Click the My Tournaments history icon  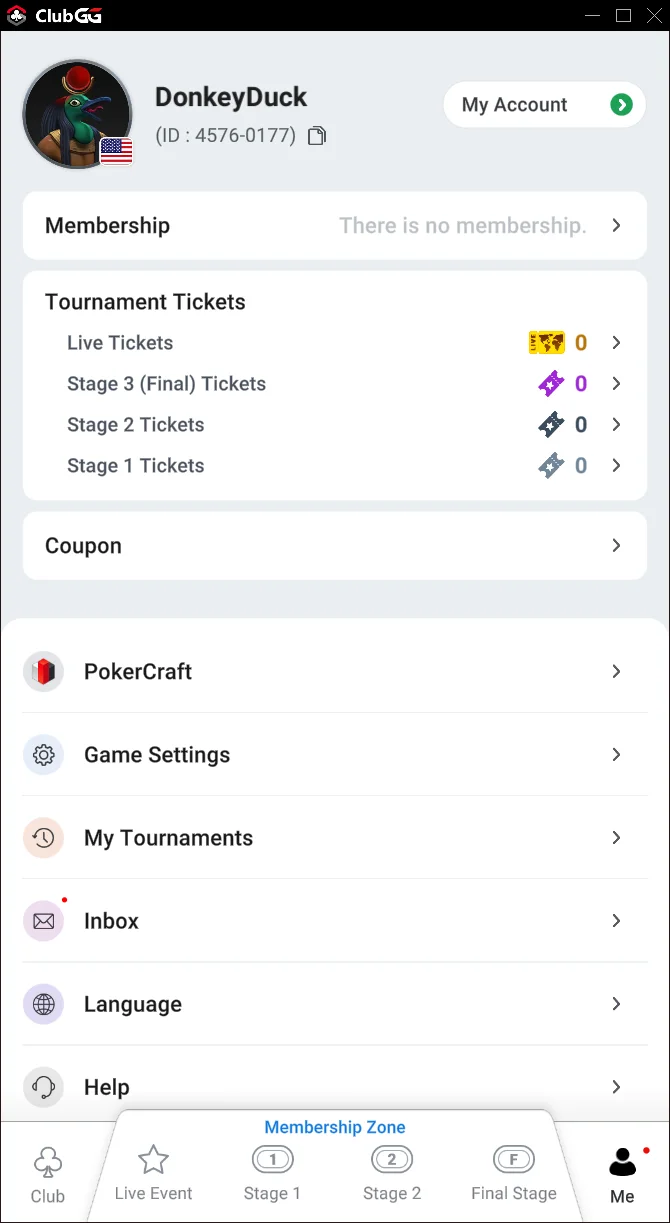pyautogui.click(x=43, y=838)
